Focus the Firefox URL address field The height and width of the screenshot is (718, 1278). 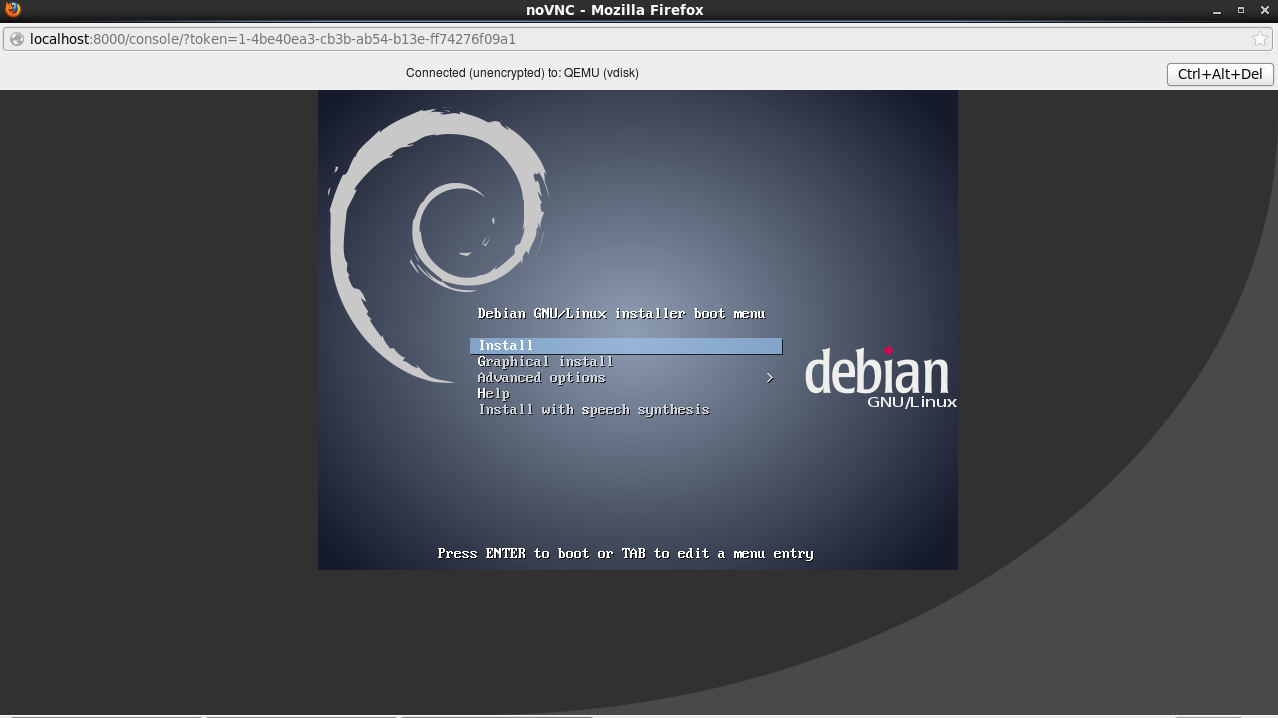point(636,39)
